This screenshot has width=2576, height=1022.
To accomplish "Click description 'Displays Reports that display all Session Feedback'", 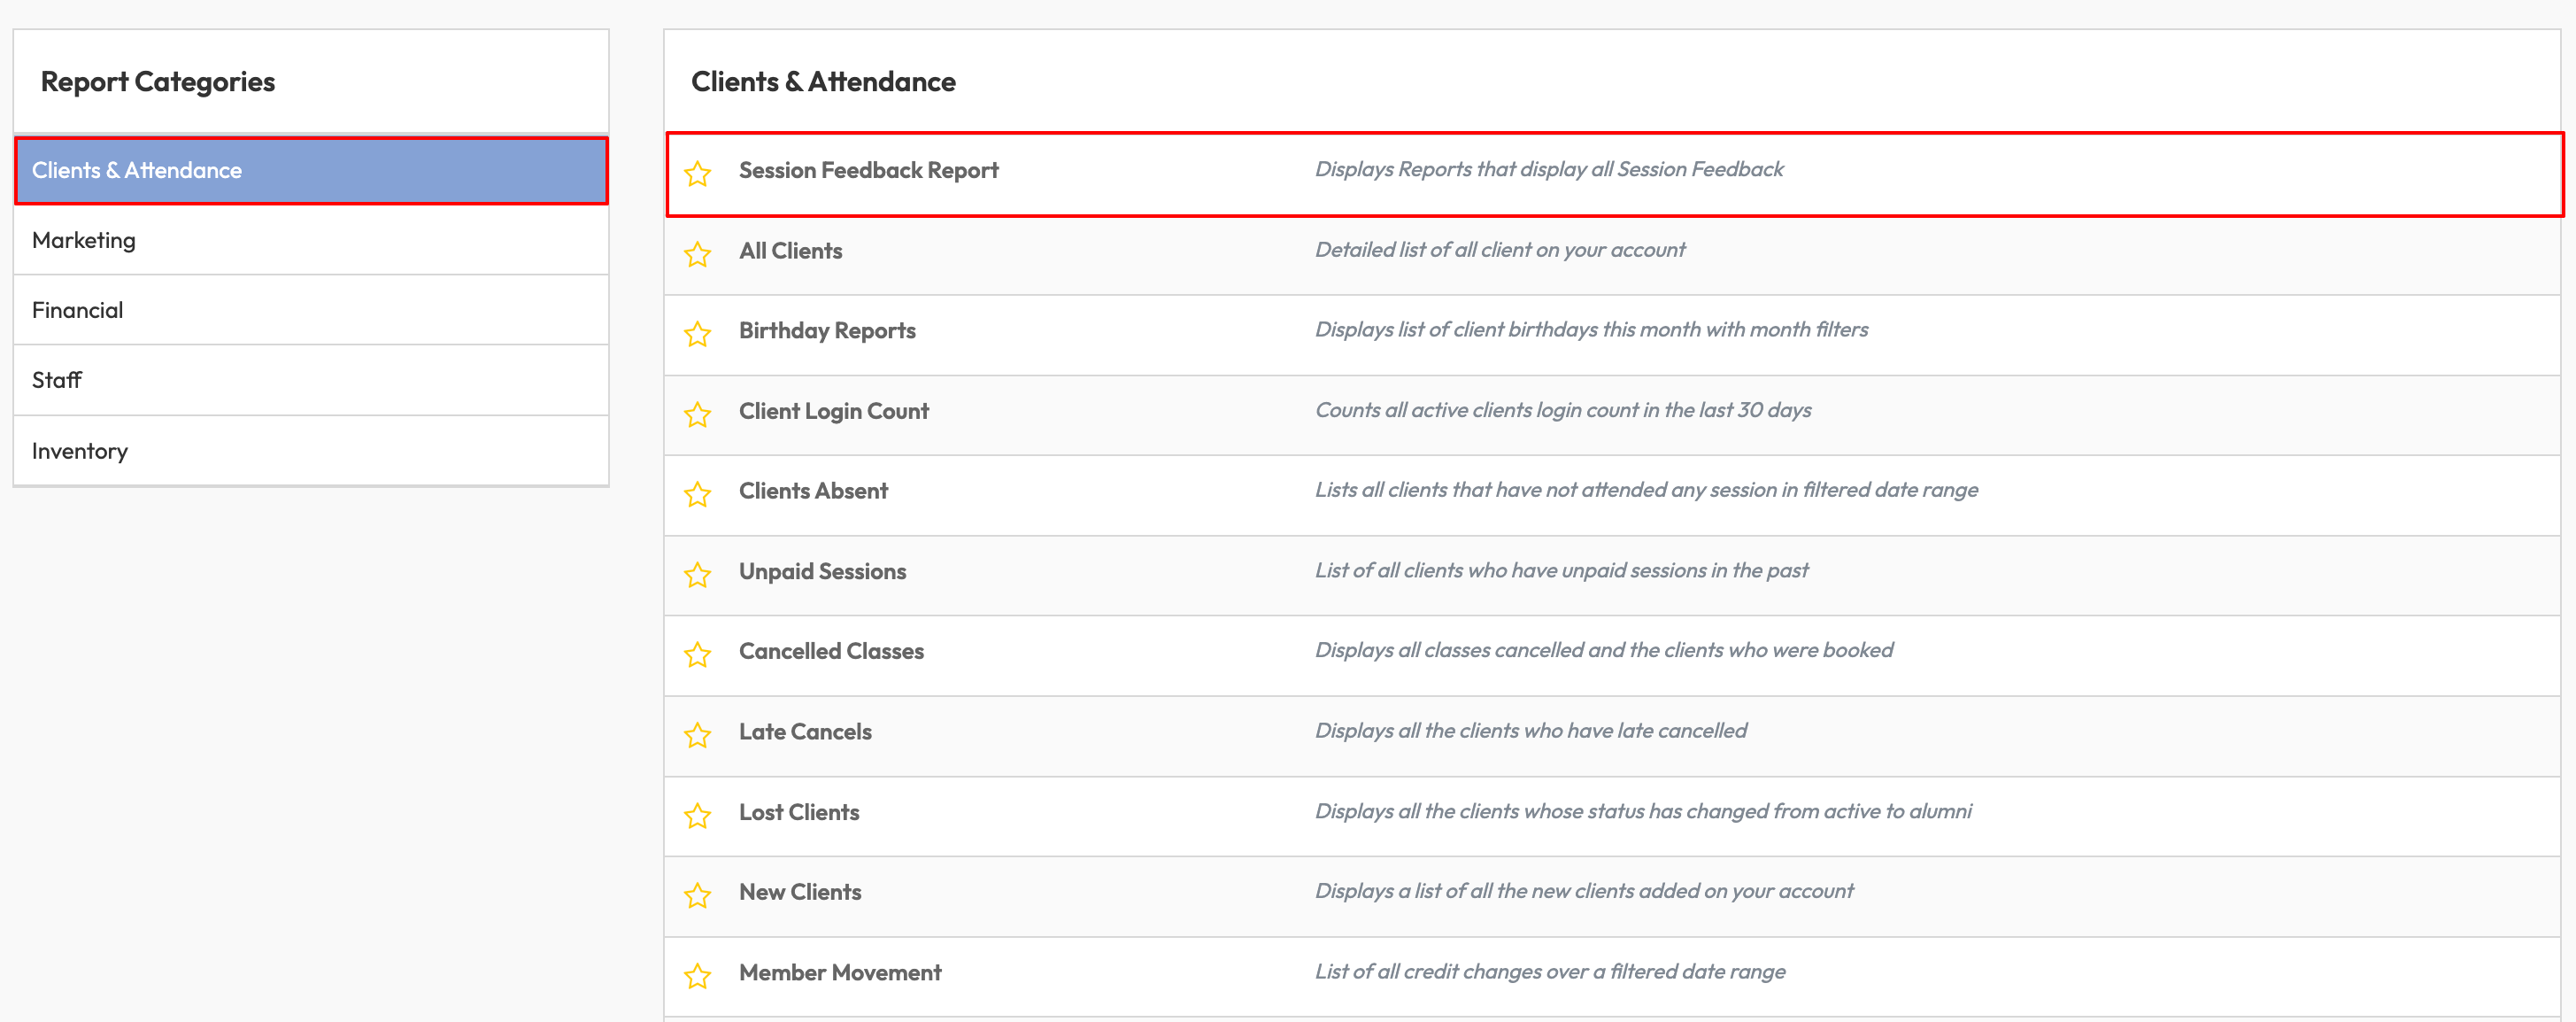I will click(1549, 169).
